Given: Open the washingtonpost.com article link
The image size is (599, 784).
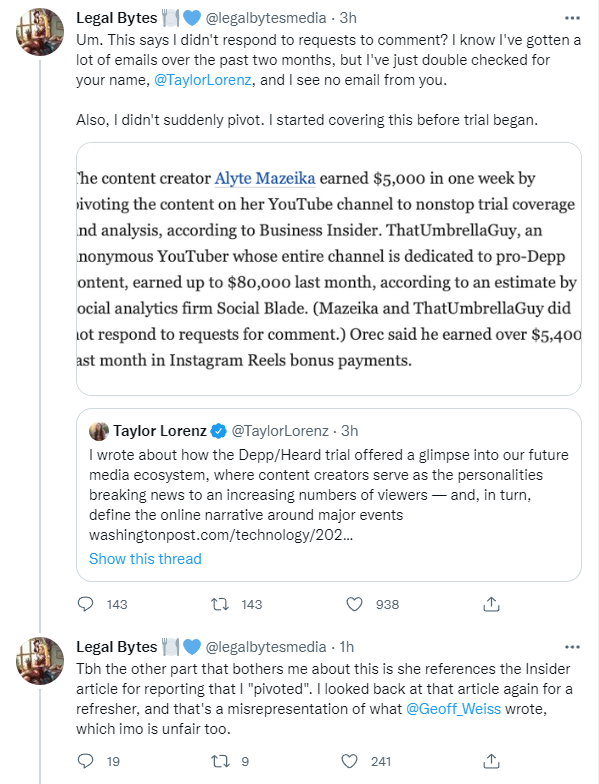Looking at the screenshot, I should coord(220,534).
